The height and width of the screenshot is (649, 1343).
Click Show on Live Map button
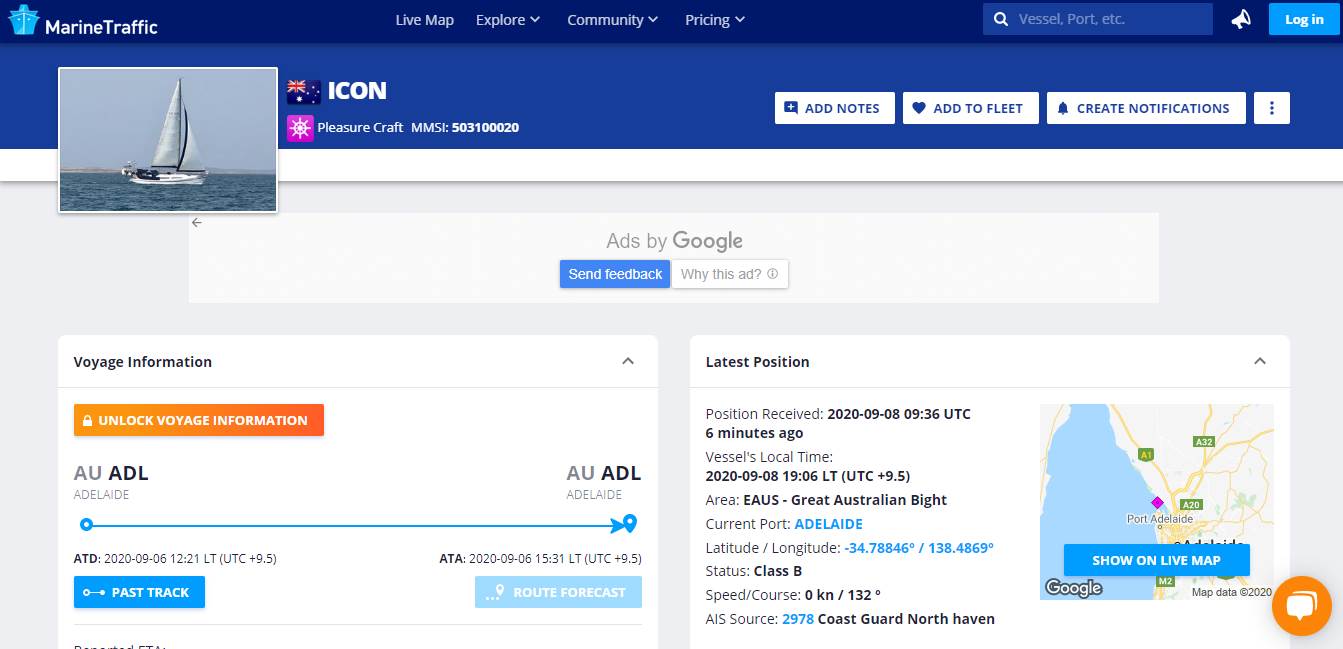pyautogui.click(x=1156, y=560)
